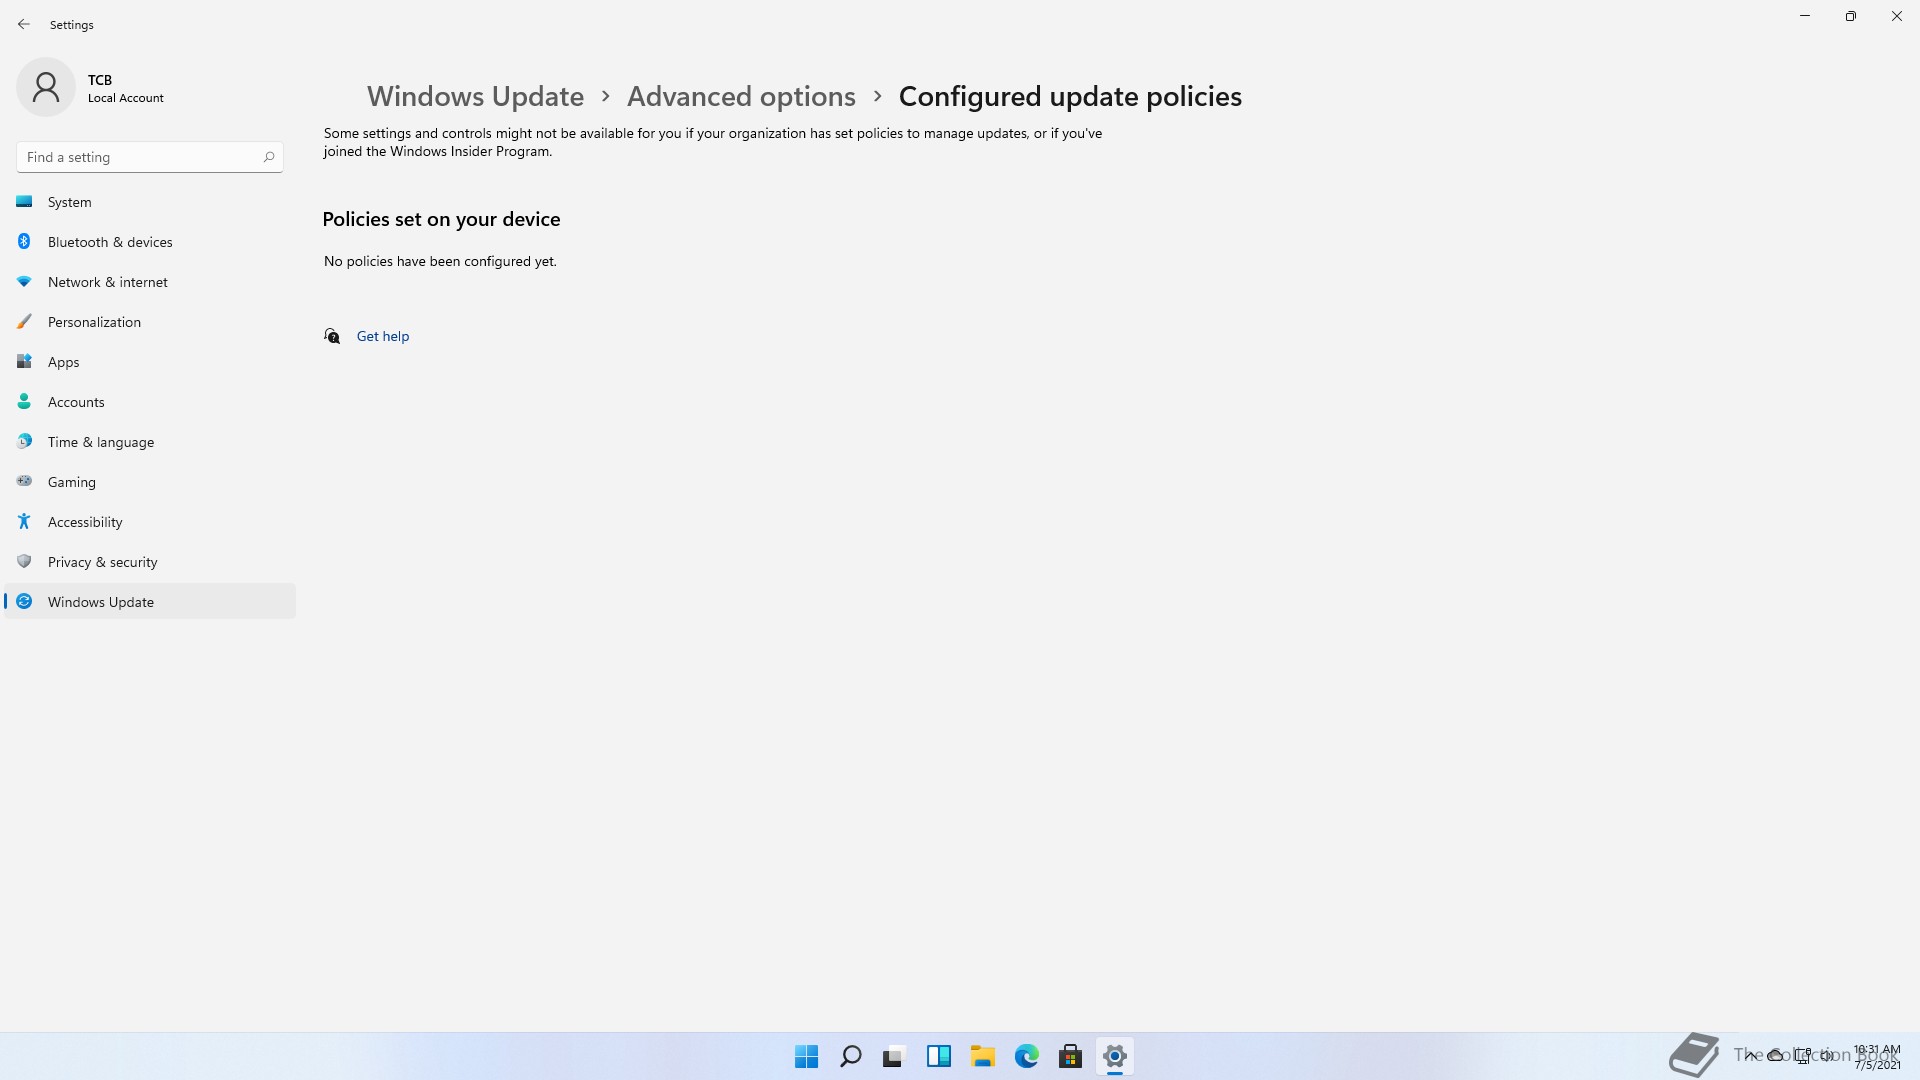The width and height of the screenshot is (1920, 1080).
Task: Click Settings gear on taskbar
Action: pos(1114,1056)
